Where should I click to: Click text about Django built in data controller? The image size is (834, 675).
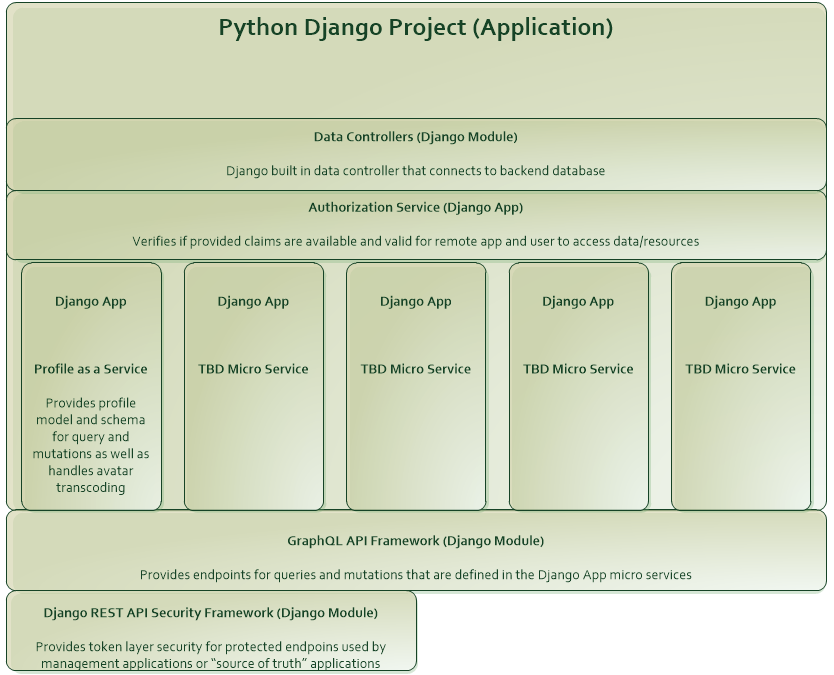point(415,171)
